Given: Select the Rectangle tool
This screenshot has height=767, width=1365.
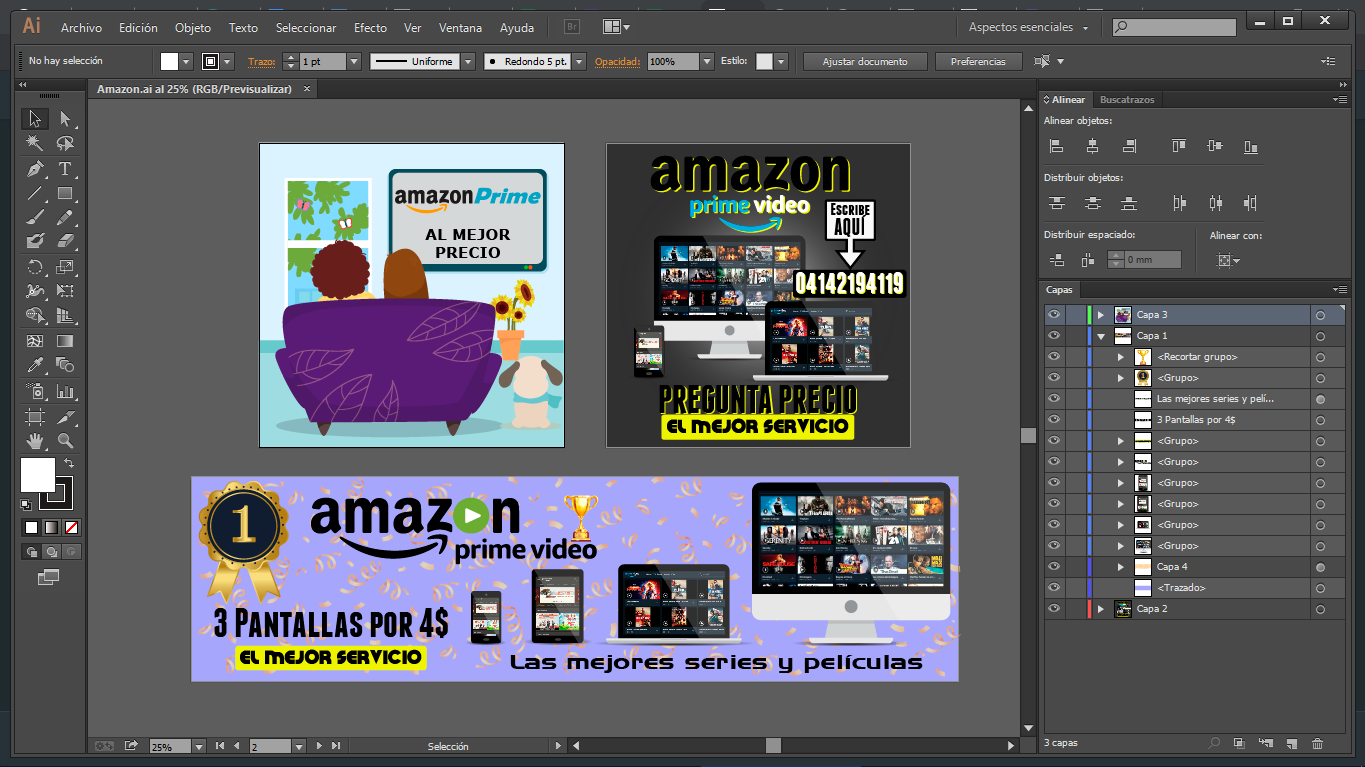Looking at the screenshot, I should 65,193.
